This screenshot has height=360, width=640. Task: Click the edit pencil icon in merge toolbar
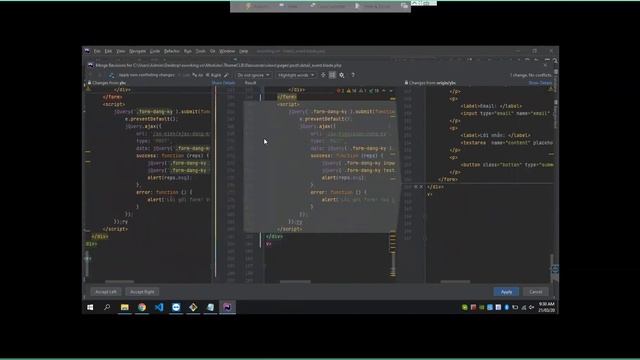226,75
